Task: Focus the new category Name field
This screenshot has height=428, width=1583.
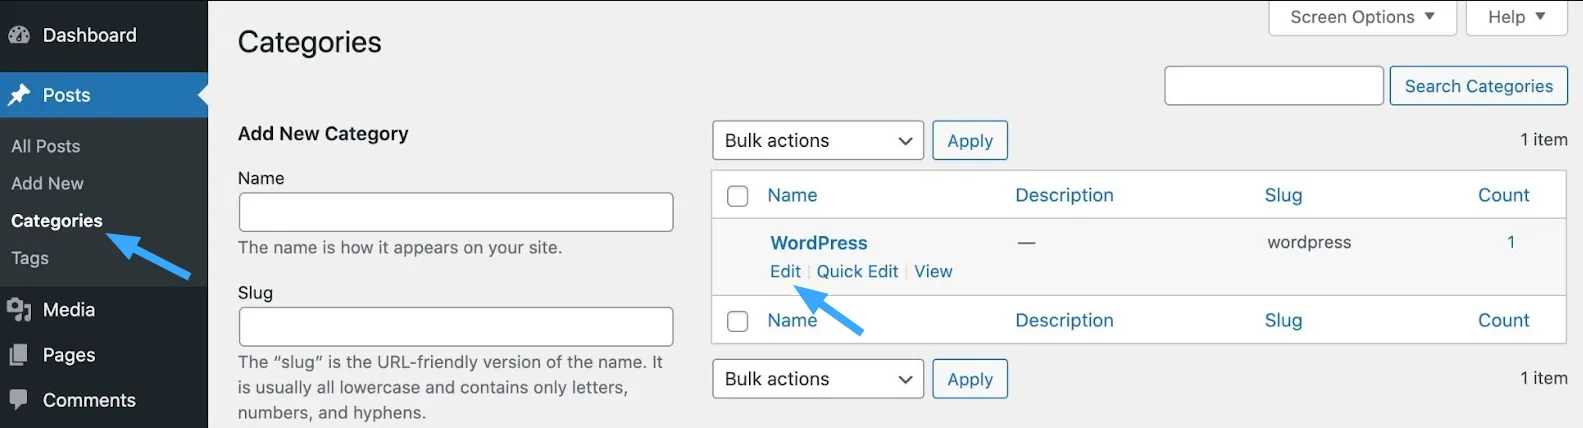Action: tap(455, 212)
